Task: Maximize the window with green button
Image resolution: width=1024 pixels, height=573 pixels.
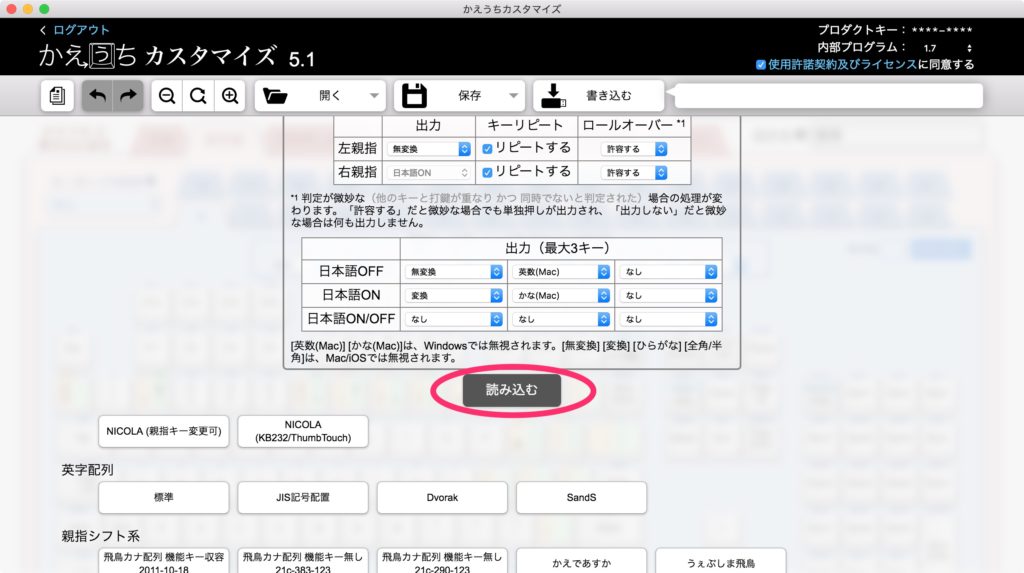Action: (x=44, y=9)
